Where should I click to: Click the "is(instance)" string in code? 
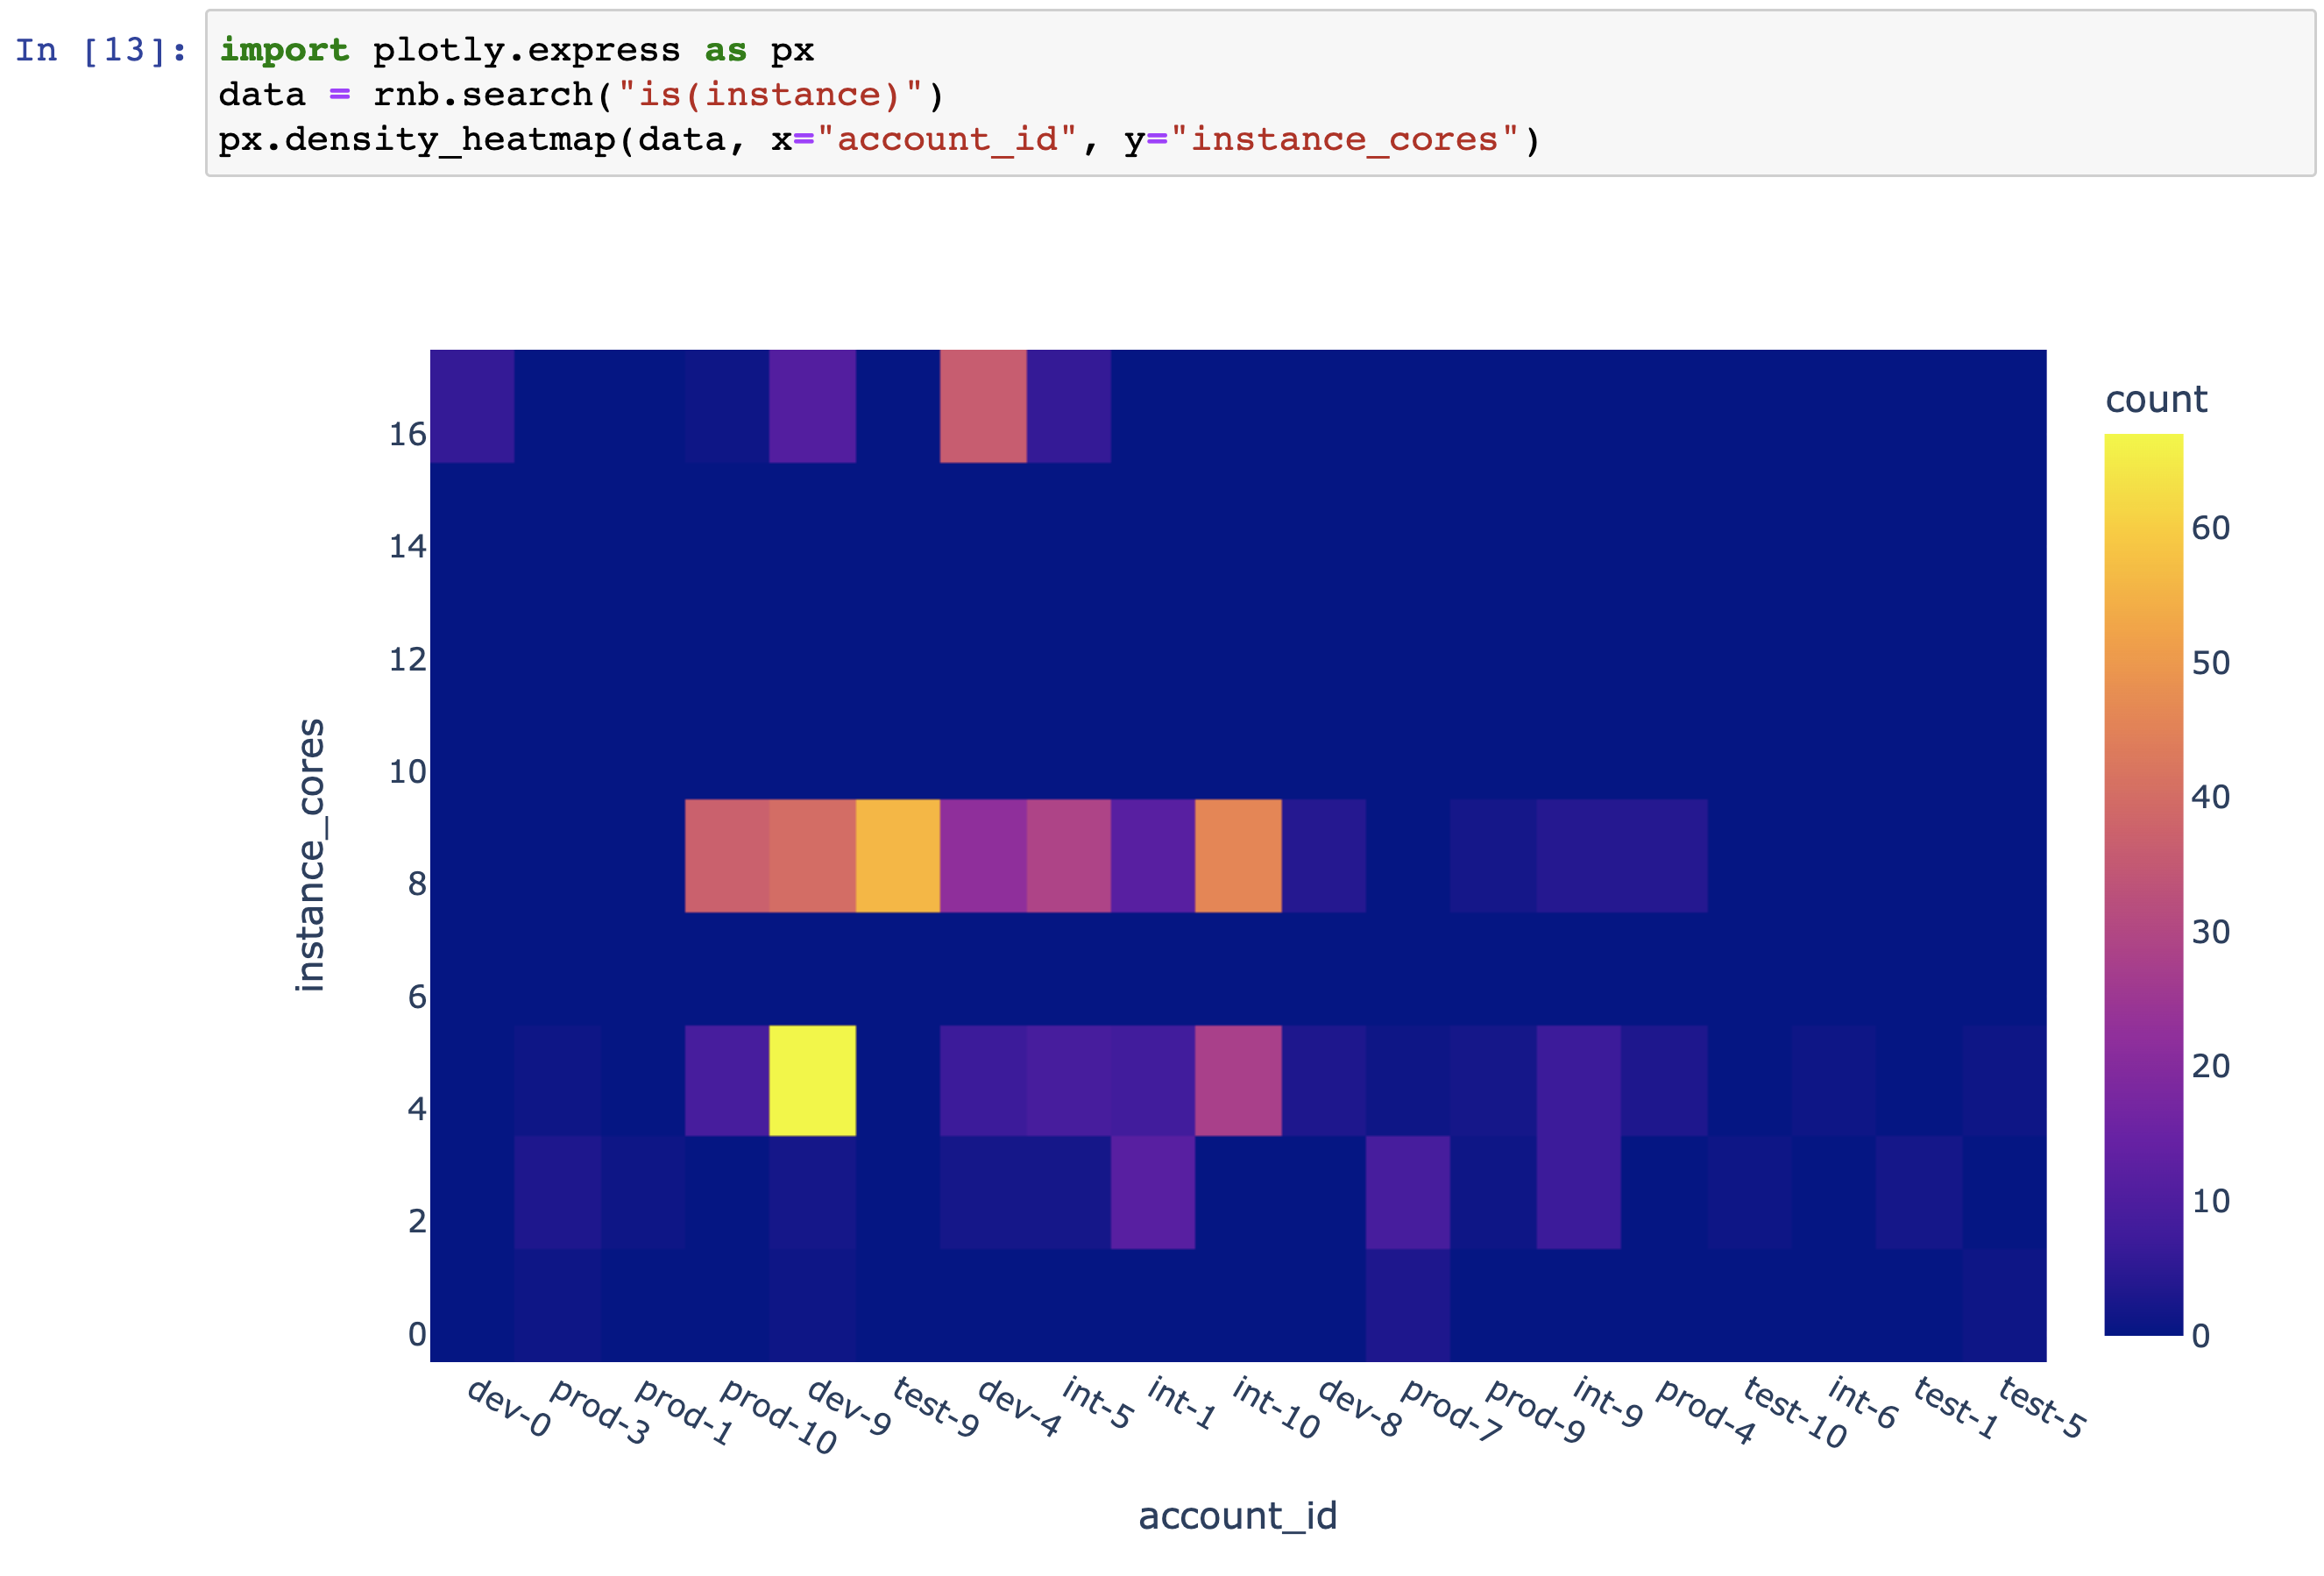tap(770, 94)
